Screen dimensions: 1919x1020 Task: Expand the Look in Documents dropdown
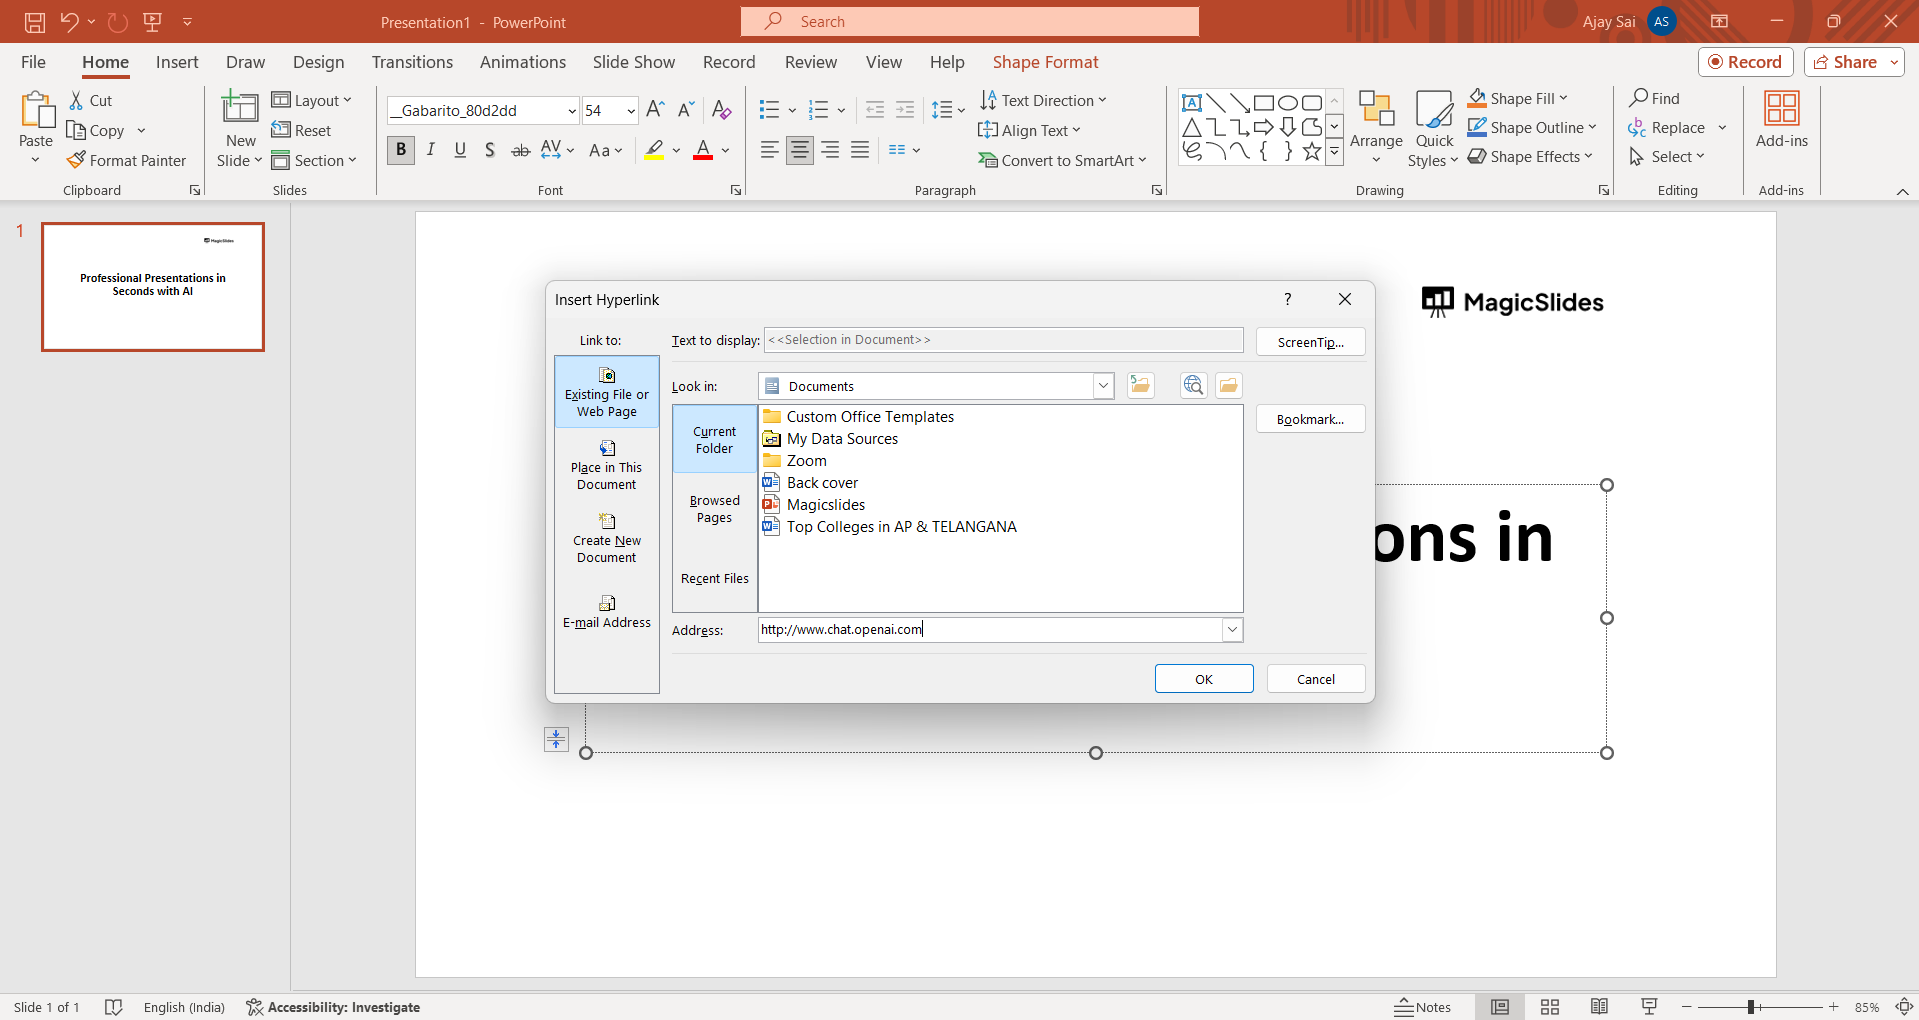coord(1103,386)
